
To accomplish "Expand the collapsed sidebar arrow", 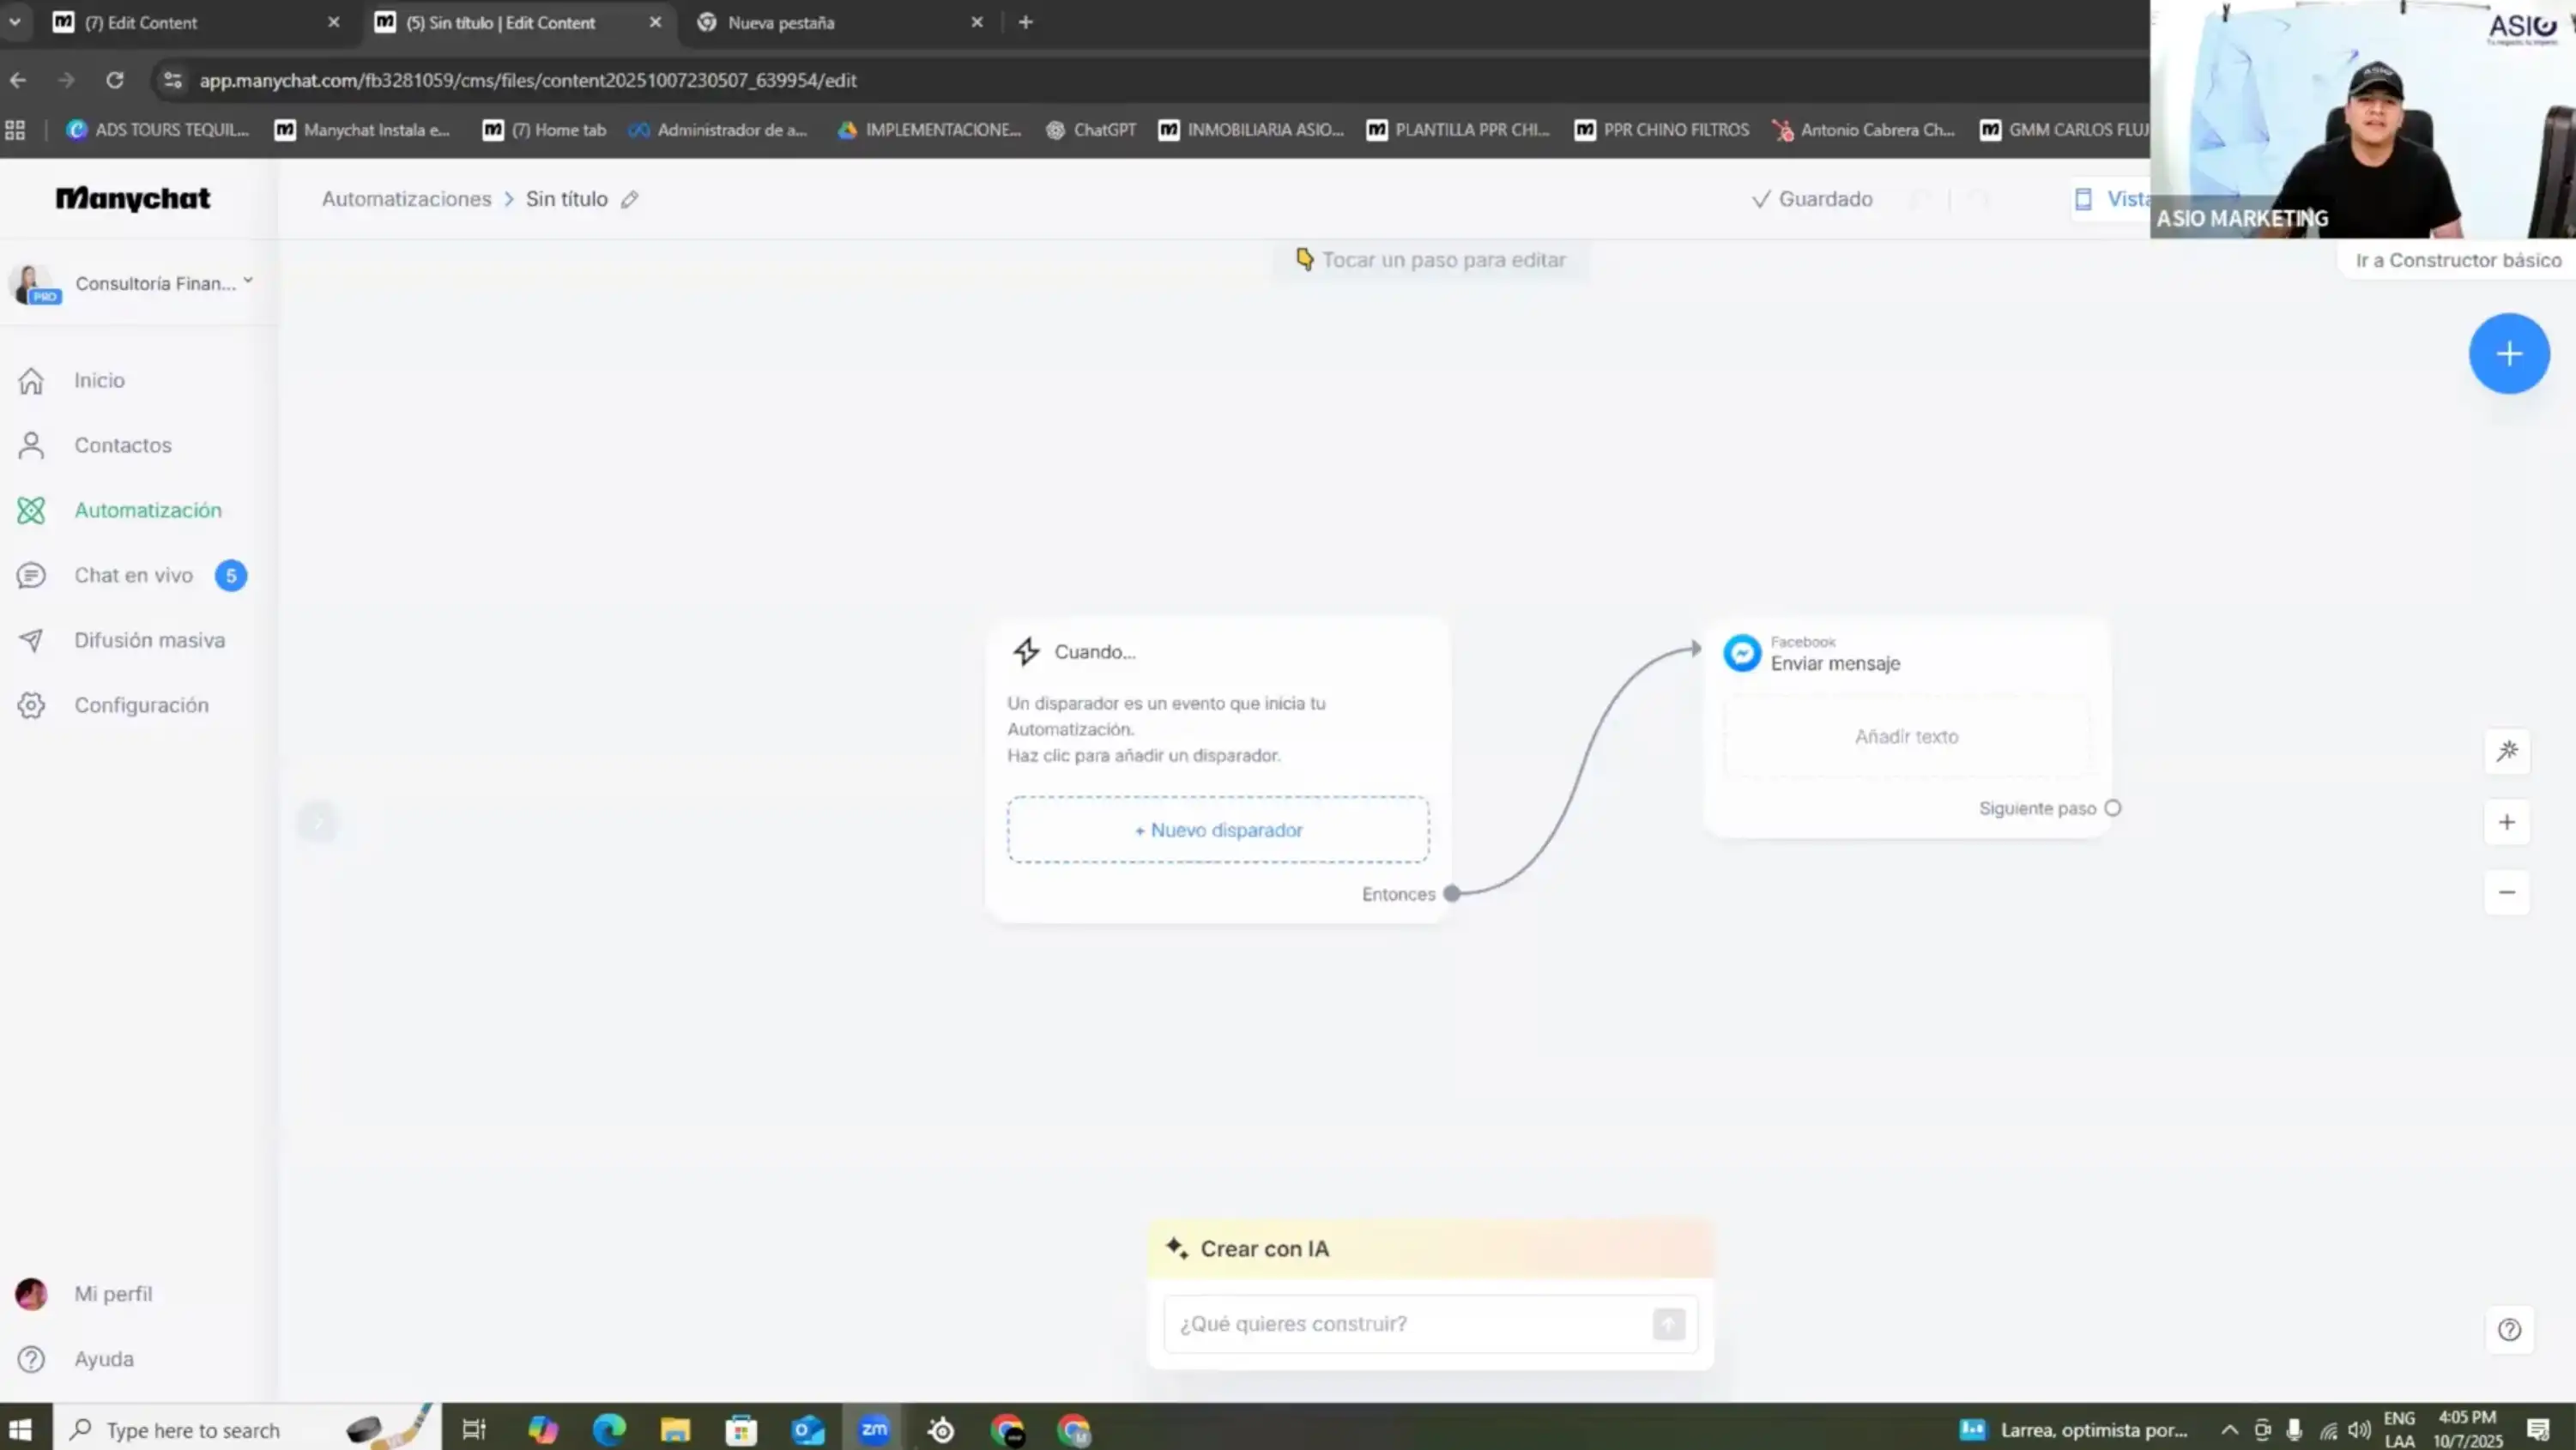I will point(318,822).
